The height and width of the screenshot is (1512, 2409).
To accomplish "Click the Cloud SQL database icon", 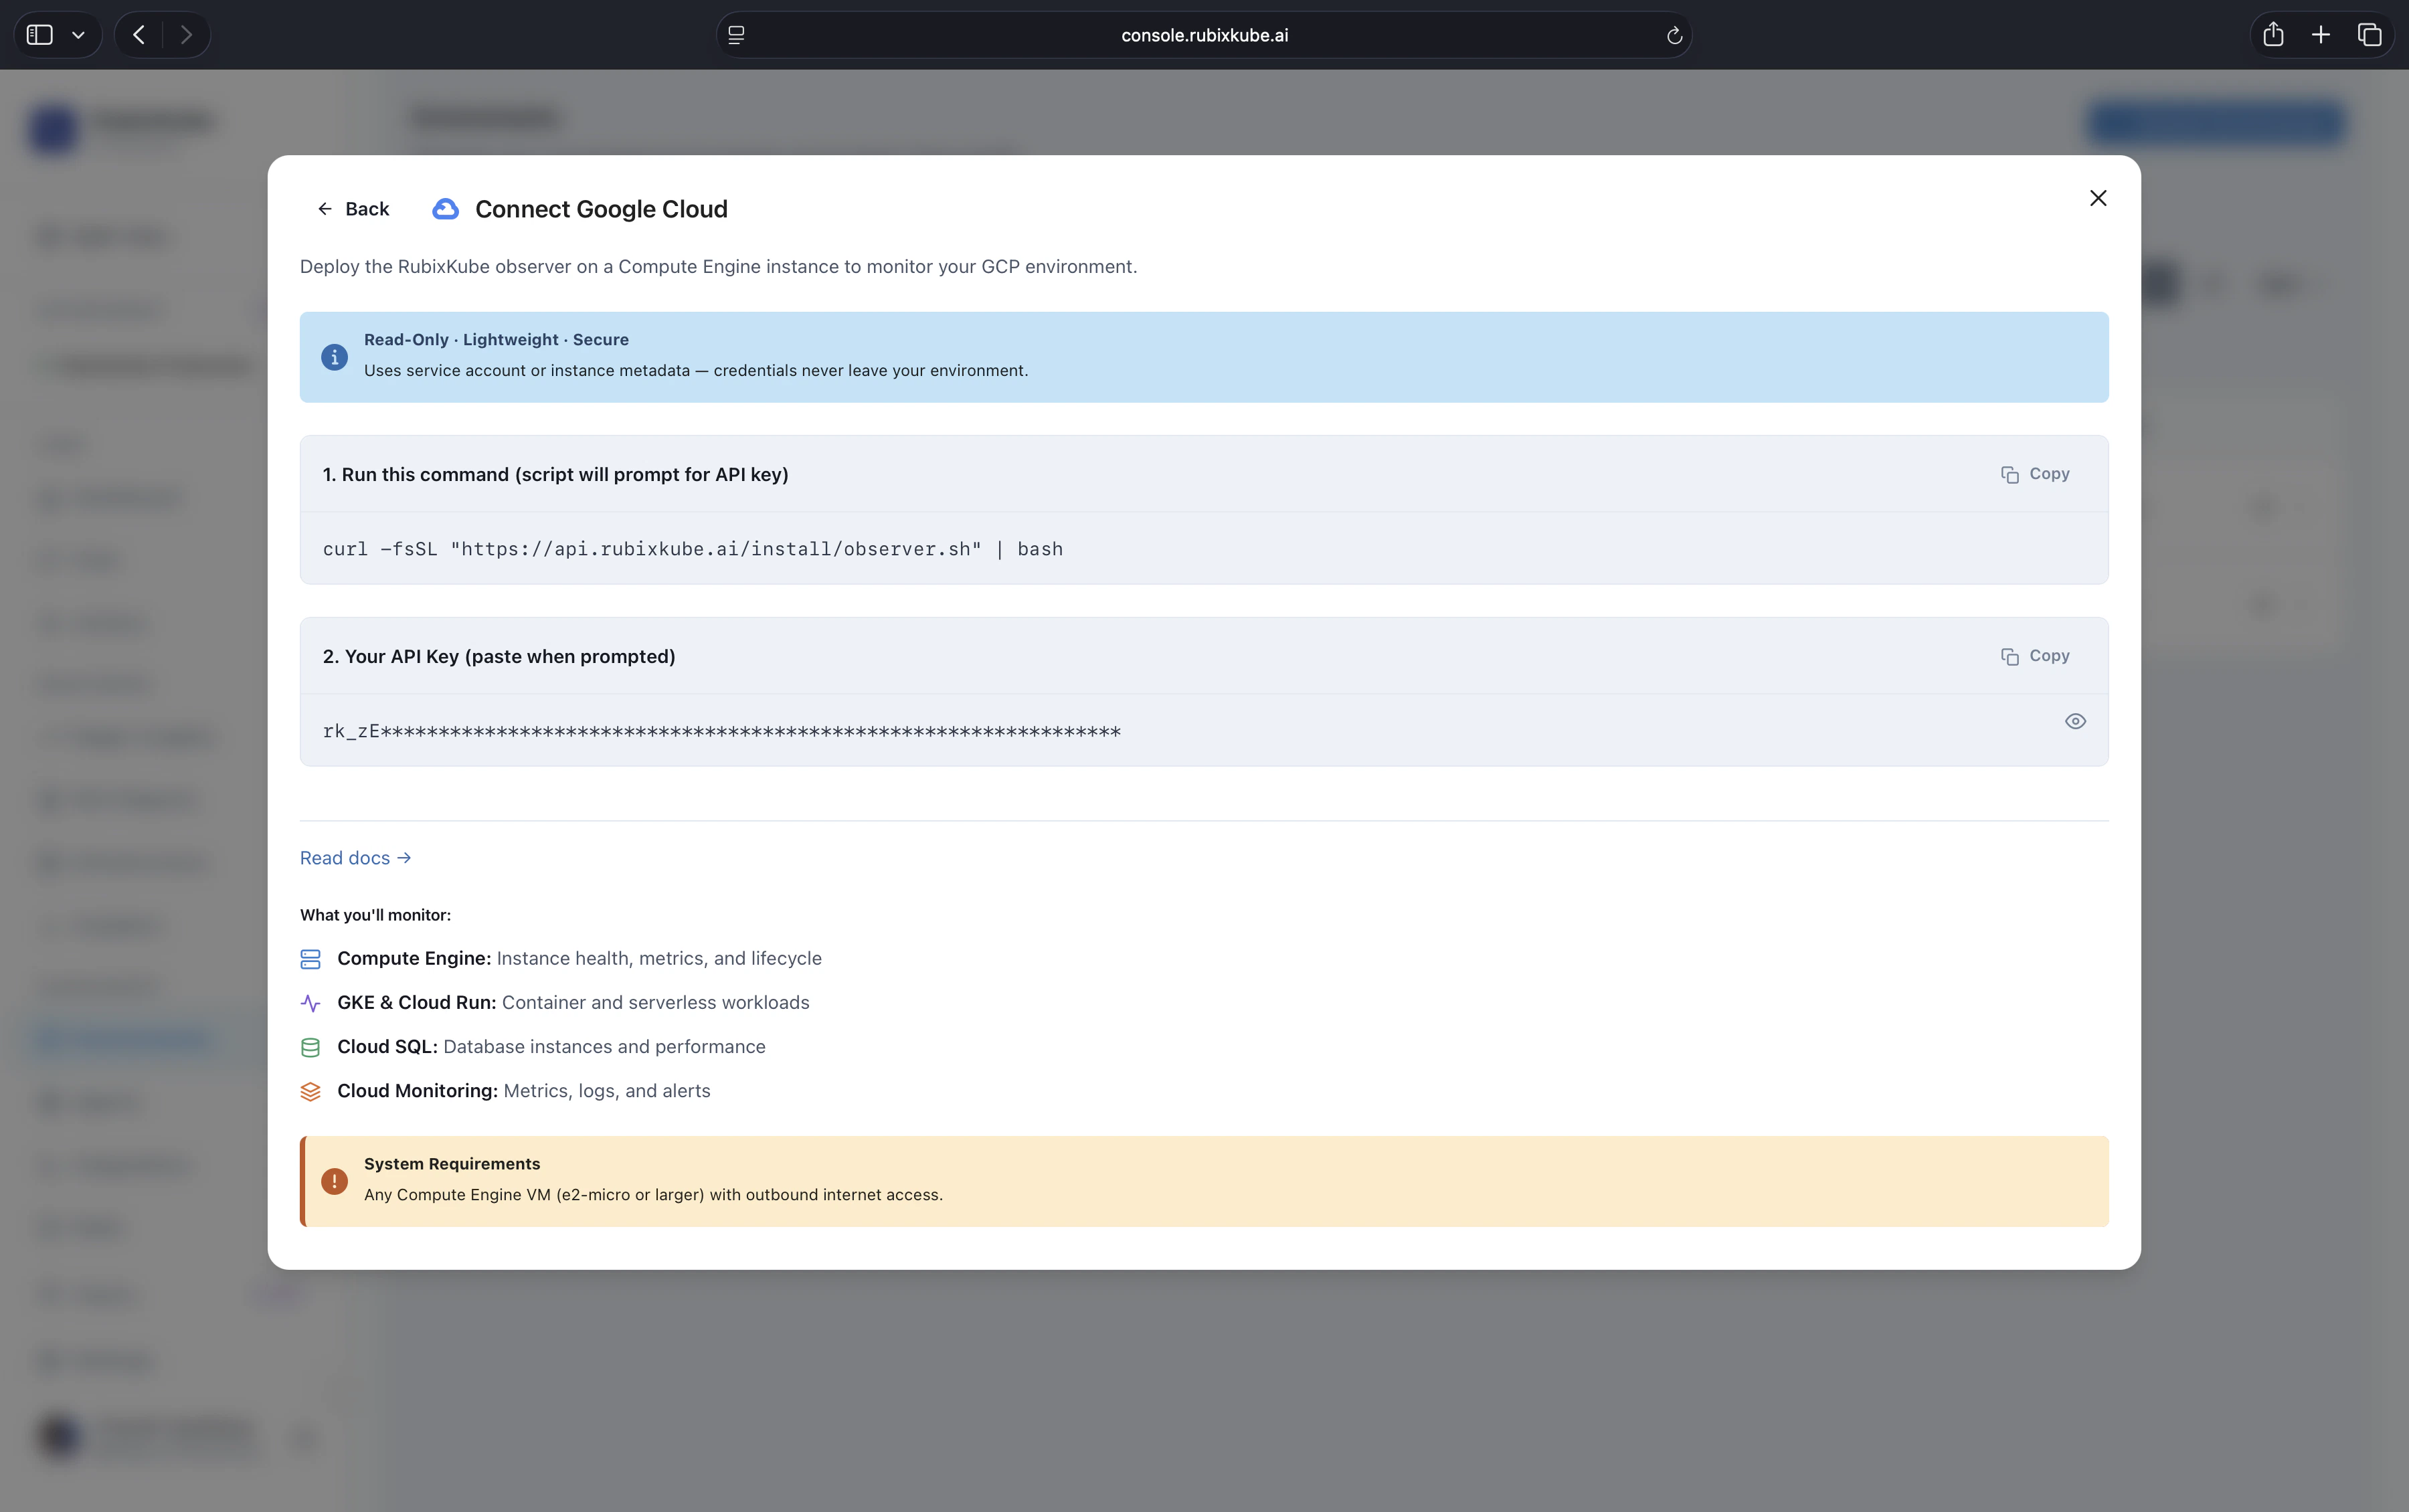I will 311,1046.
